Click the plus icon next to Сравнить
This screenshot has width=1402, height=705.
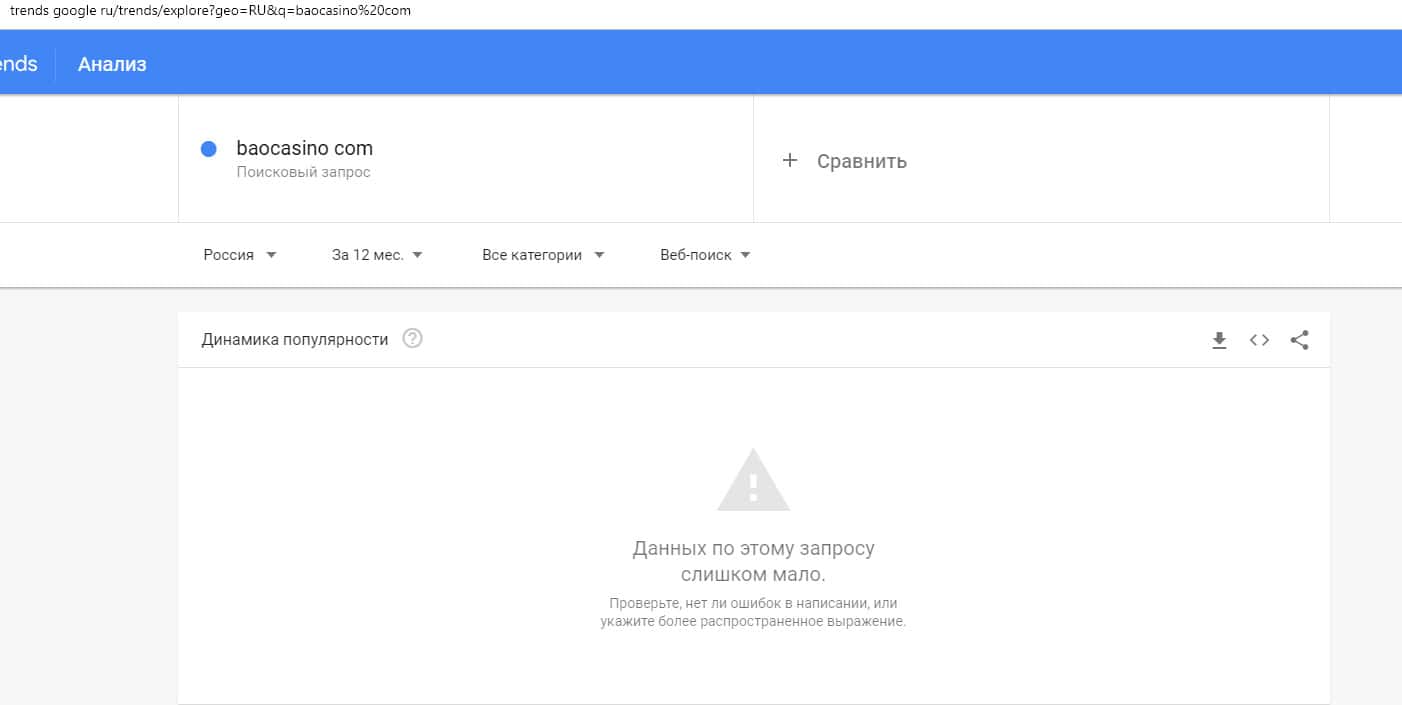[790, 160]
